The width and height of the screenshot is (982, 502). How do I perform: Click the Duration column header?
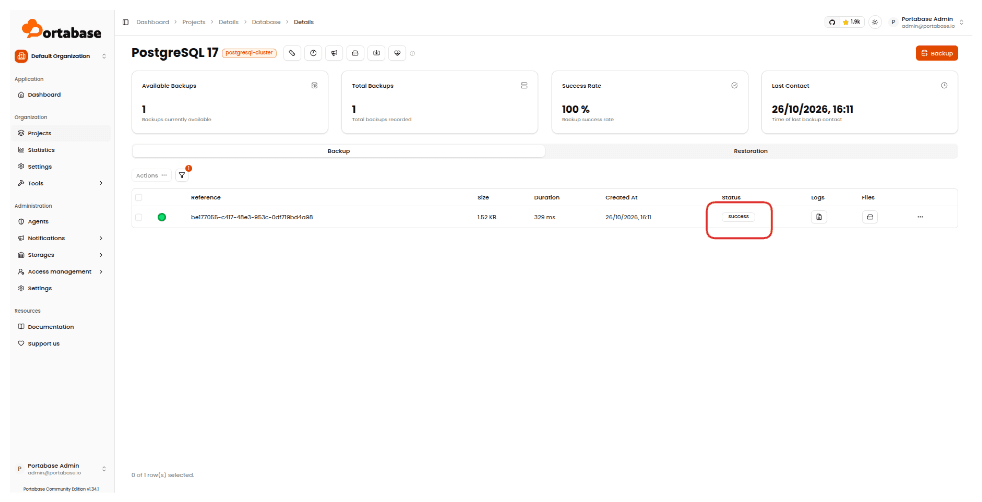tap(547, 198)
